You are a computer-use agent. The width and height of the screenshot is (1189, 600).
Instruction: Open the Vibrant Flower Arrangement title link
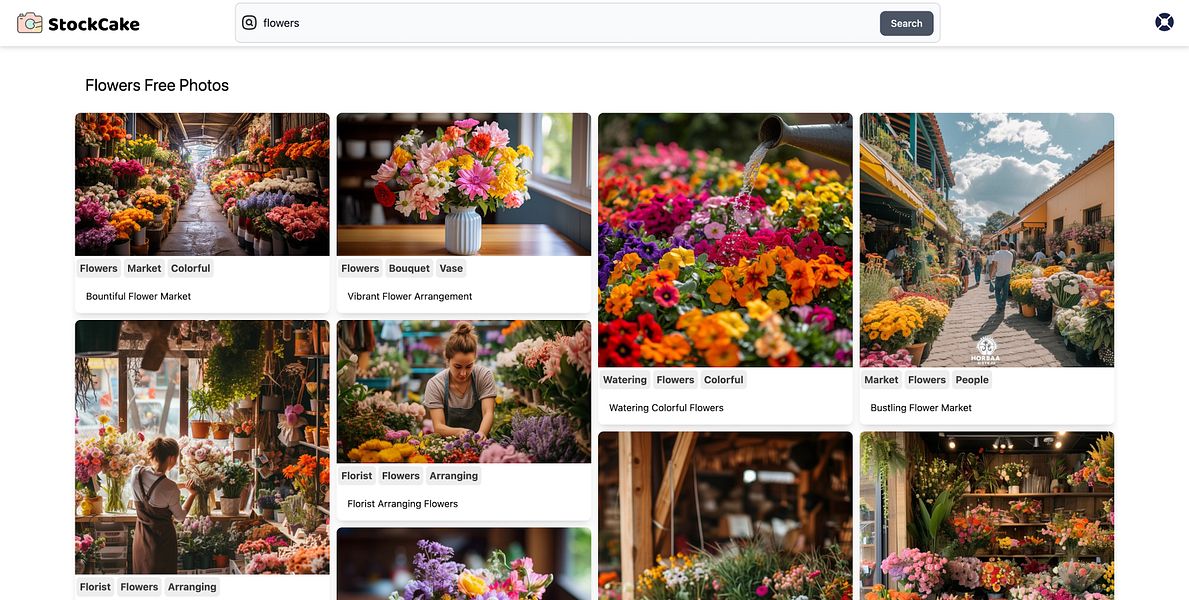coord(410,295)
